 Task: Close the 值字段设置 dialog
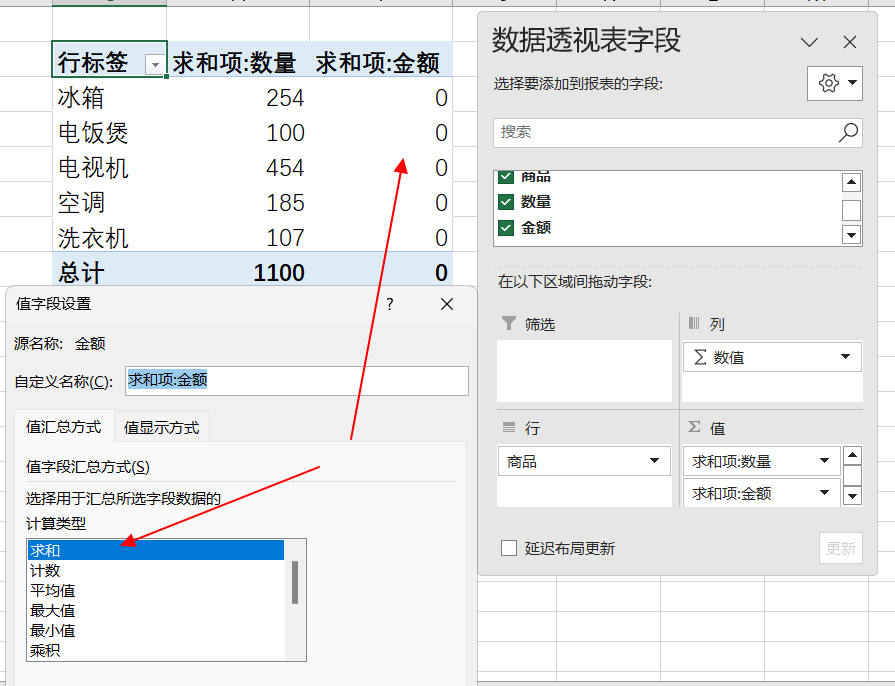447,304
